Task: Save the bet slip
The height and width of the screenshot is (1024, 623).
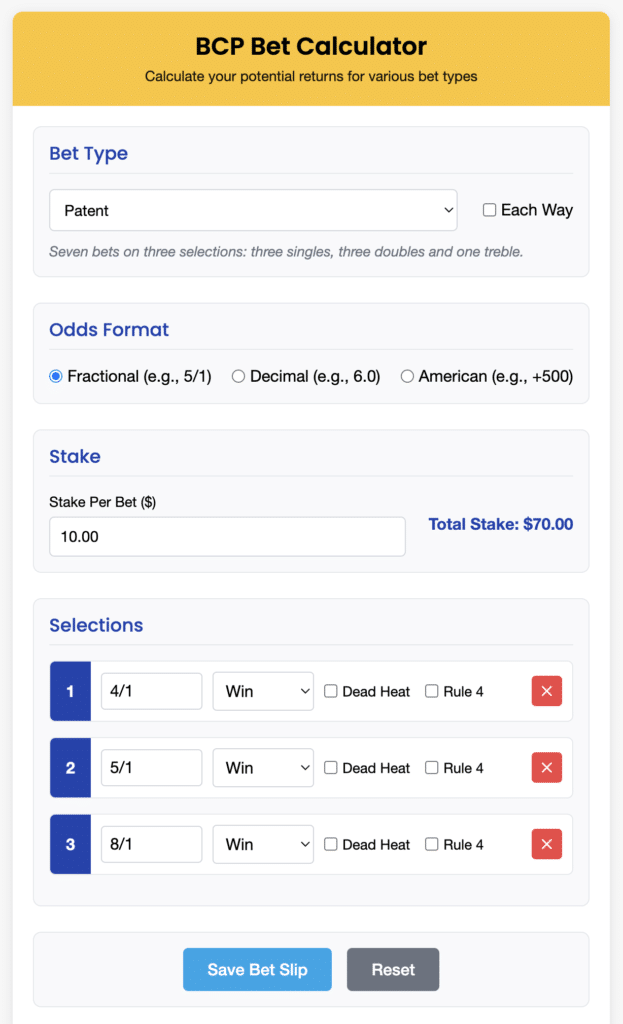Action: click(257, 969)
